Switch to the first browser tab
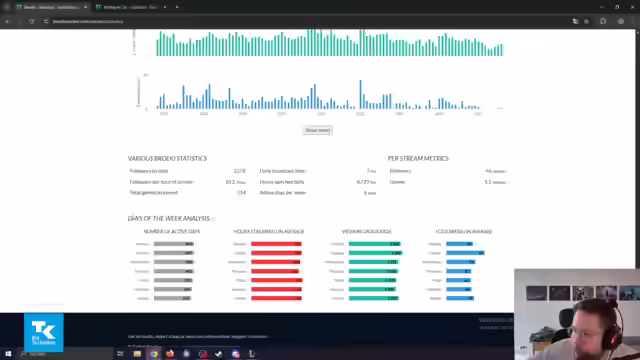Viewport: 640px width, 360px height. click(x=50, y=7)
